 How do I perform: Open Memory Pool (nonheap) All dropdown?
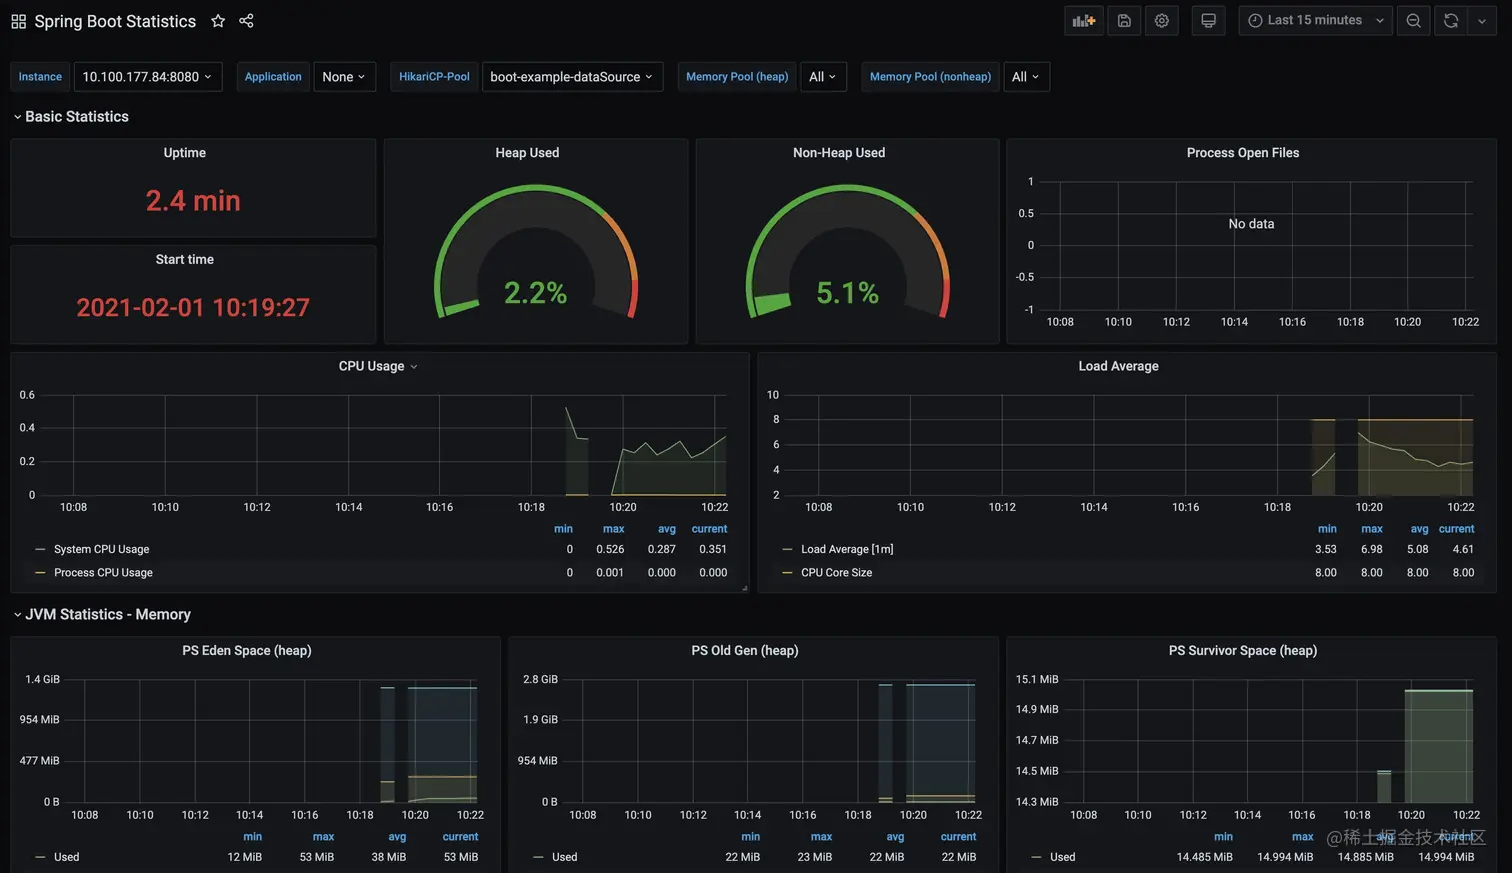point(1026,77)
